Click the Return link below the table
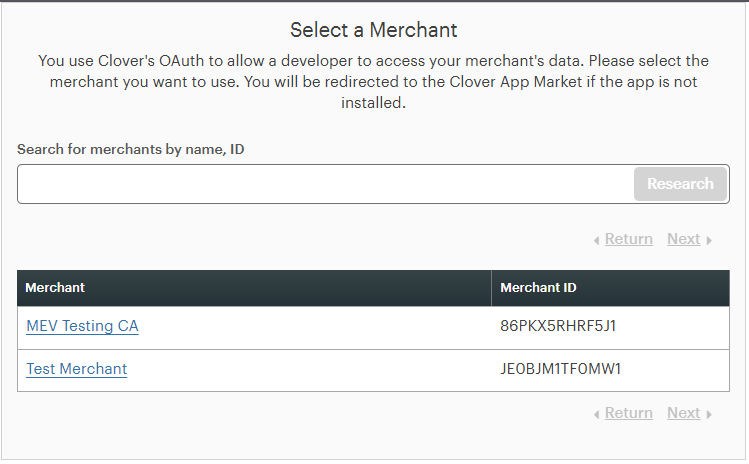 (628, 413)
